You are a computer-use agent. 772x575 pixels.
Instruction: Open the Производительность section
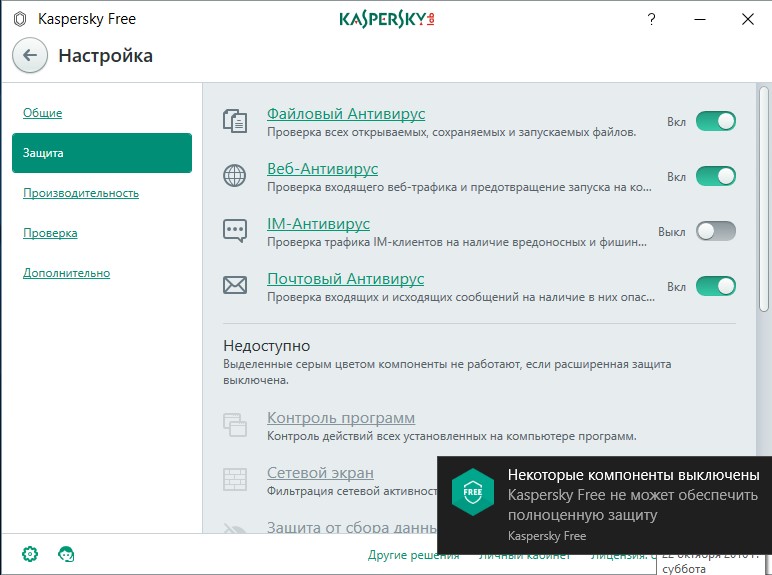point(81,193)
